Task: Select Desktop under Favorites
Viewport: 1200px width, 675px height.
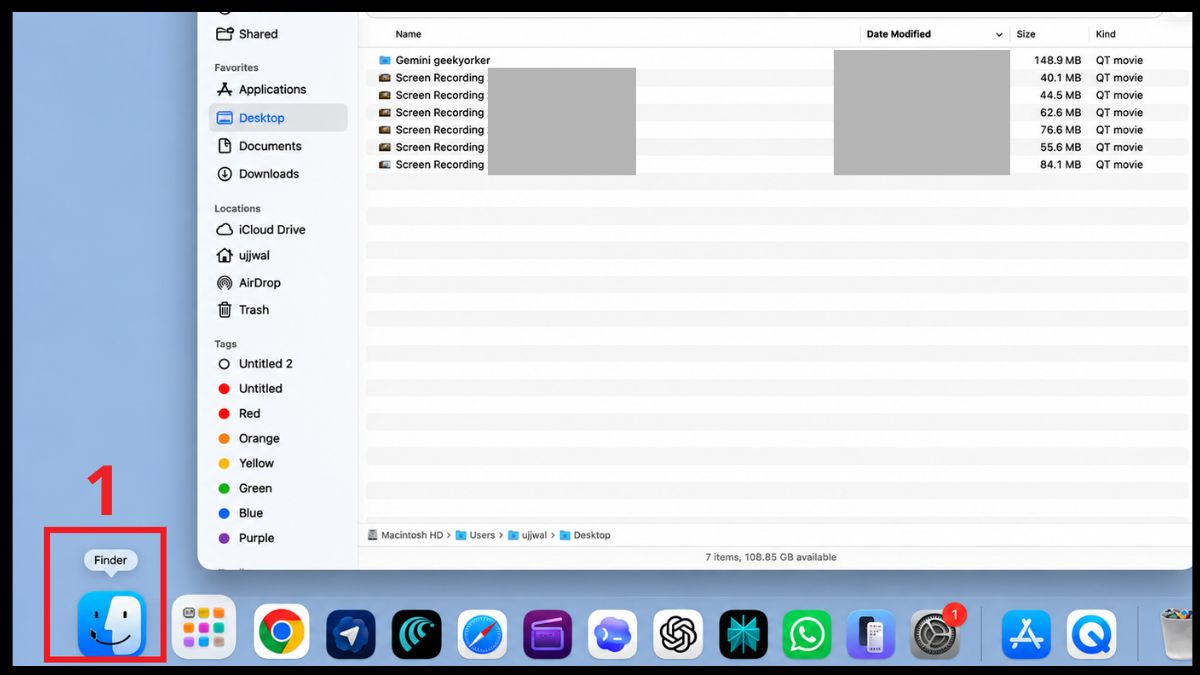Action: [278, 118]
